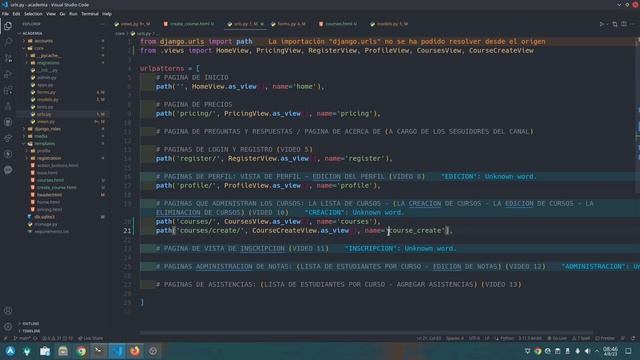The width and height of the screenshot is (640, 360).
Task: Open the volume control in system tray
Action: (587, 351)
